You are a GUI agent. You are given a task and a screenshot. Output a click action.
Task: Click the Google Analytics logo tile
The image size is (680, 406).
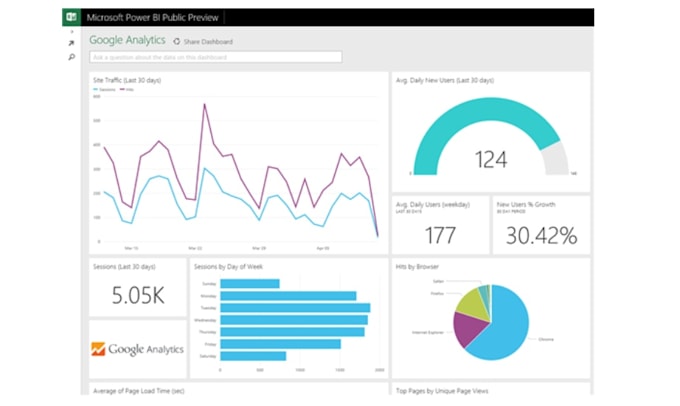click(138, 349)
